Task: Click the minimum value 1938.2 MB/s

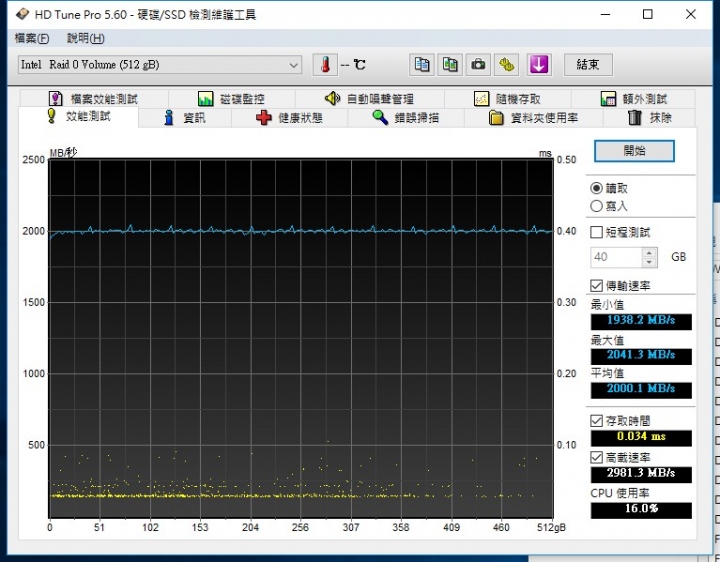Action: (641, 320)
